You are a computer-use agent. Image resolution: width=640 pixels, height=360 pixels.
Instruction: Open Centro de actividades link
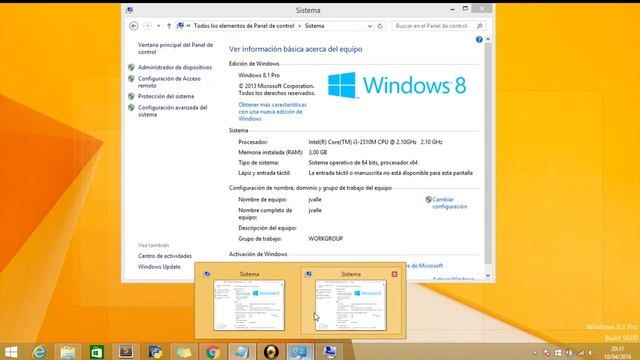click(x=164, y=256)
